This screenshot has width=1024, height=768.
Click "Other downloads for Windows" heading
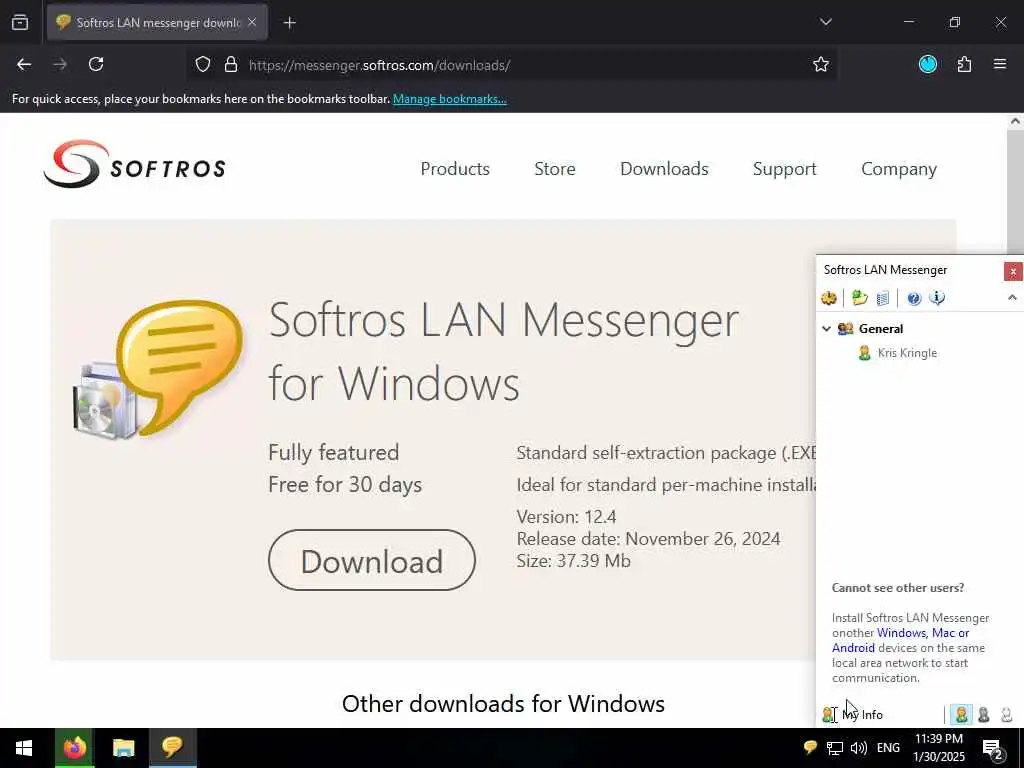point(503,703)
